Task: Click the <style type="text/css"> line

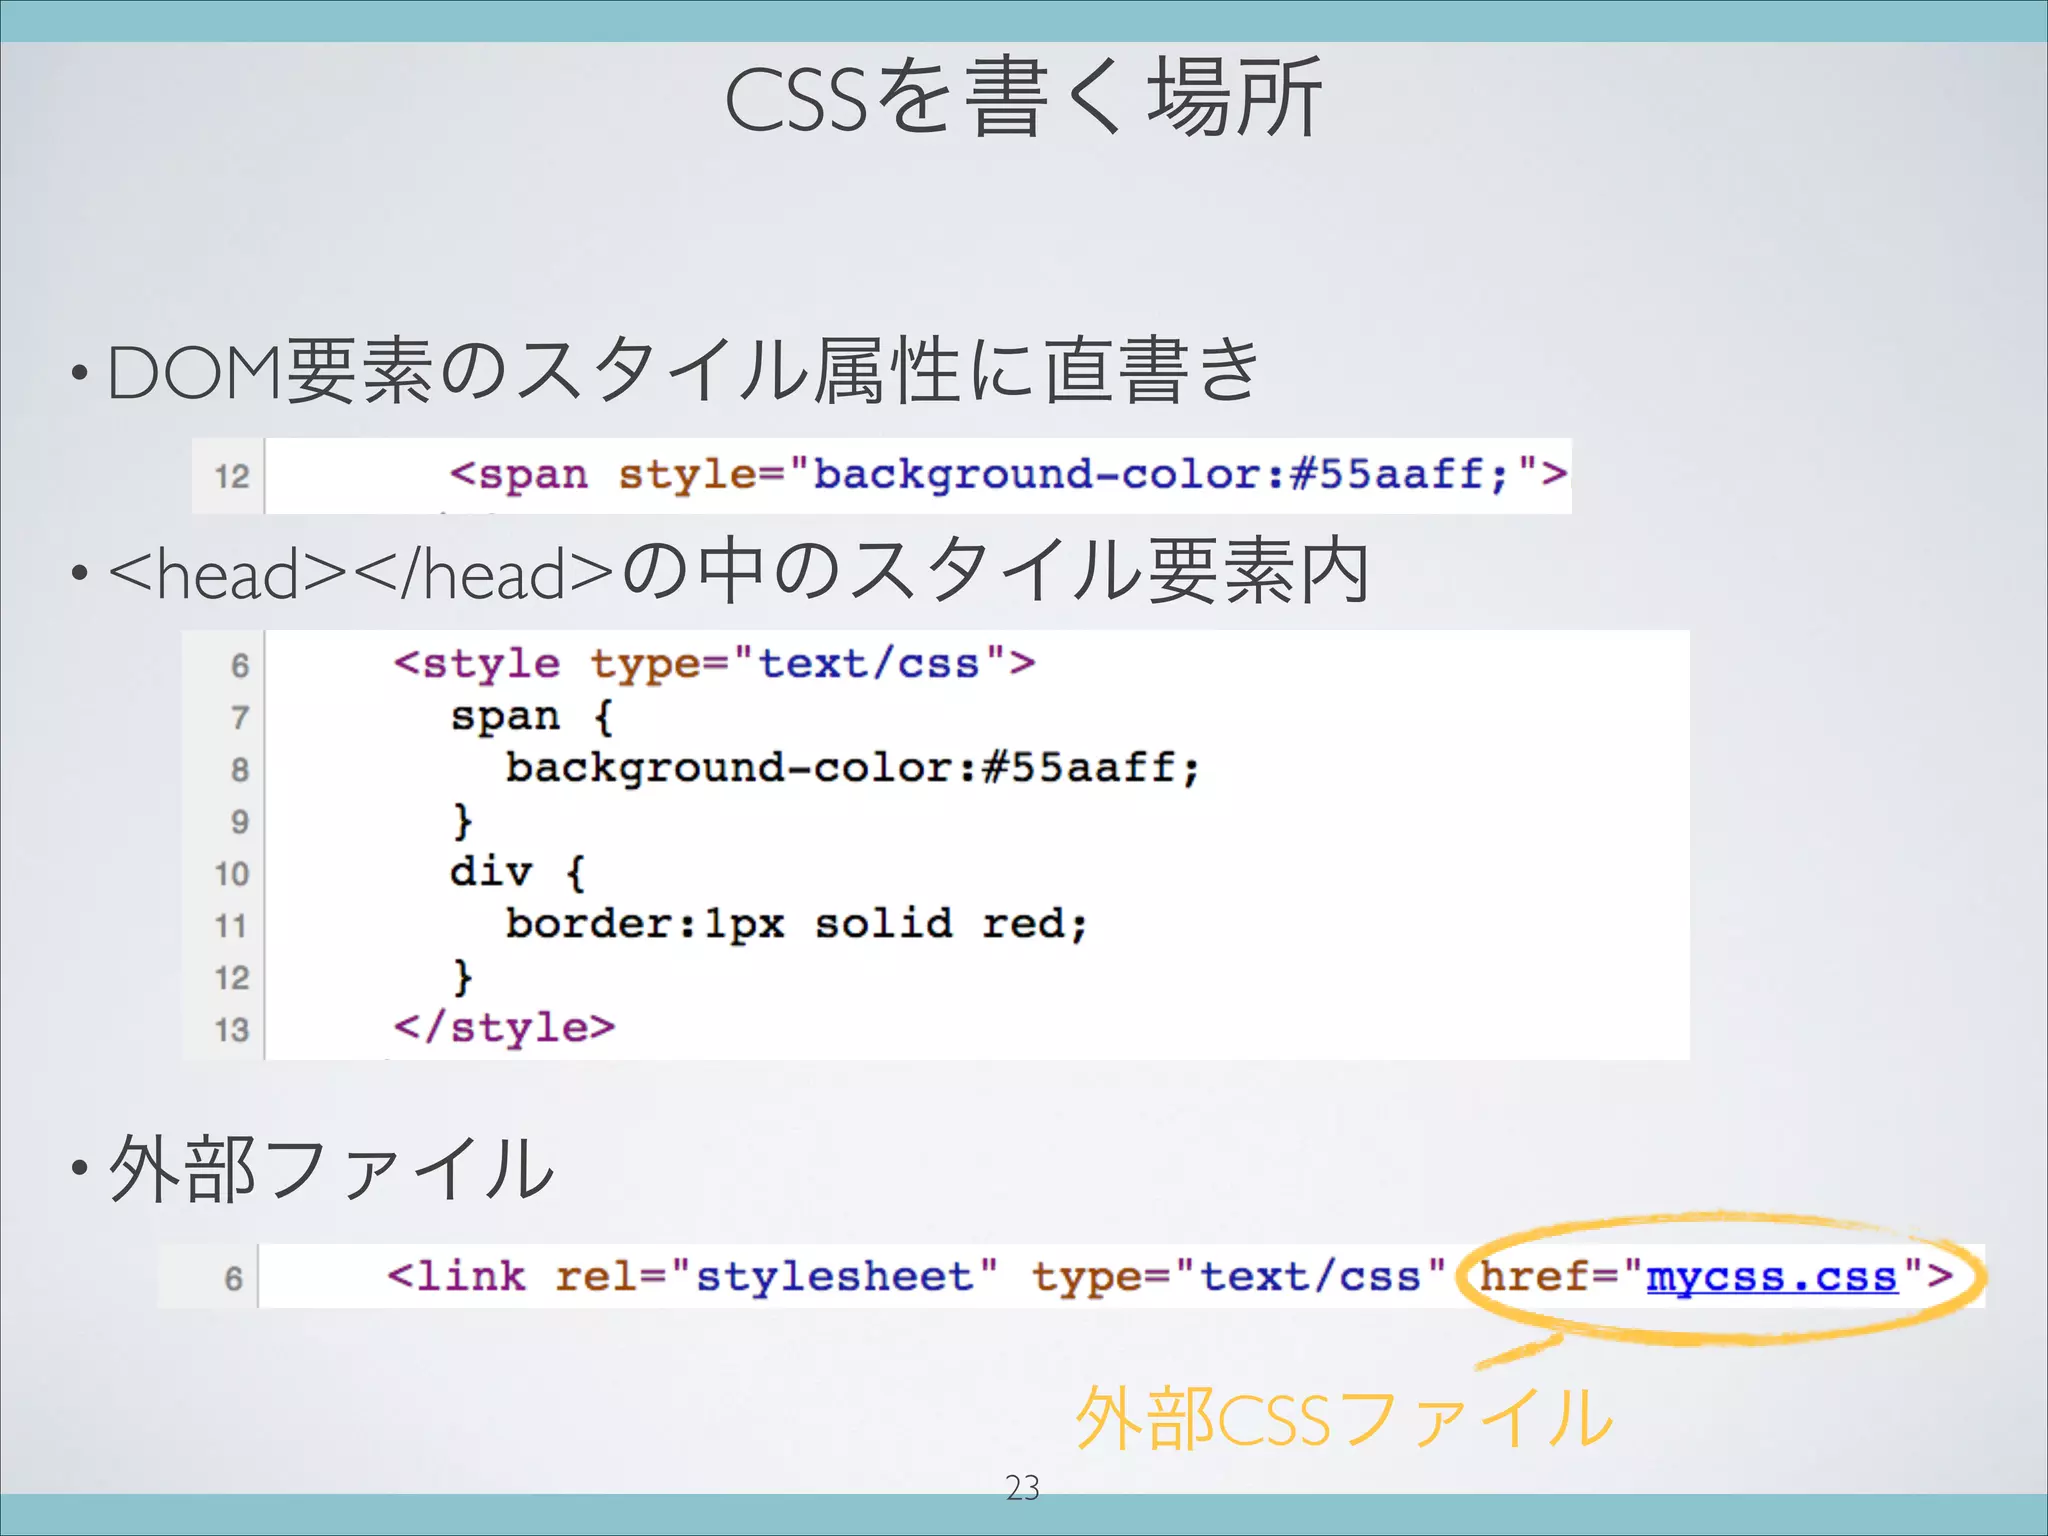Action: [714, 664]
